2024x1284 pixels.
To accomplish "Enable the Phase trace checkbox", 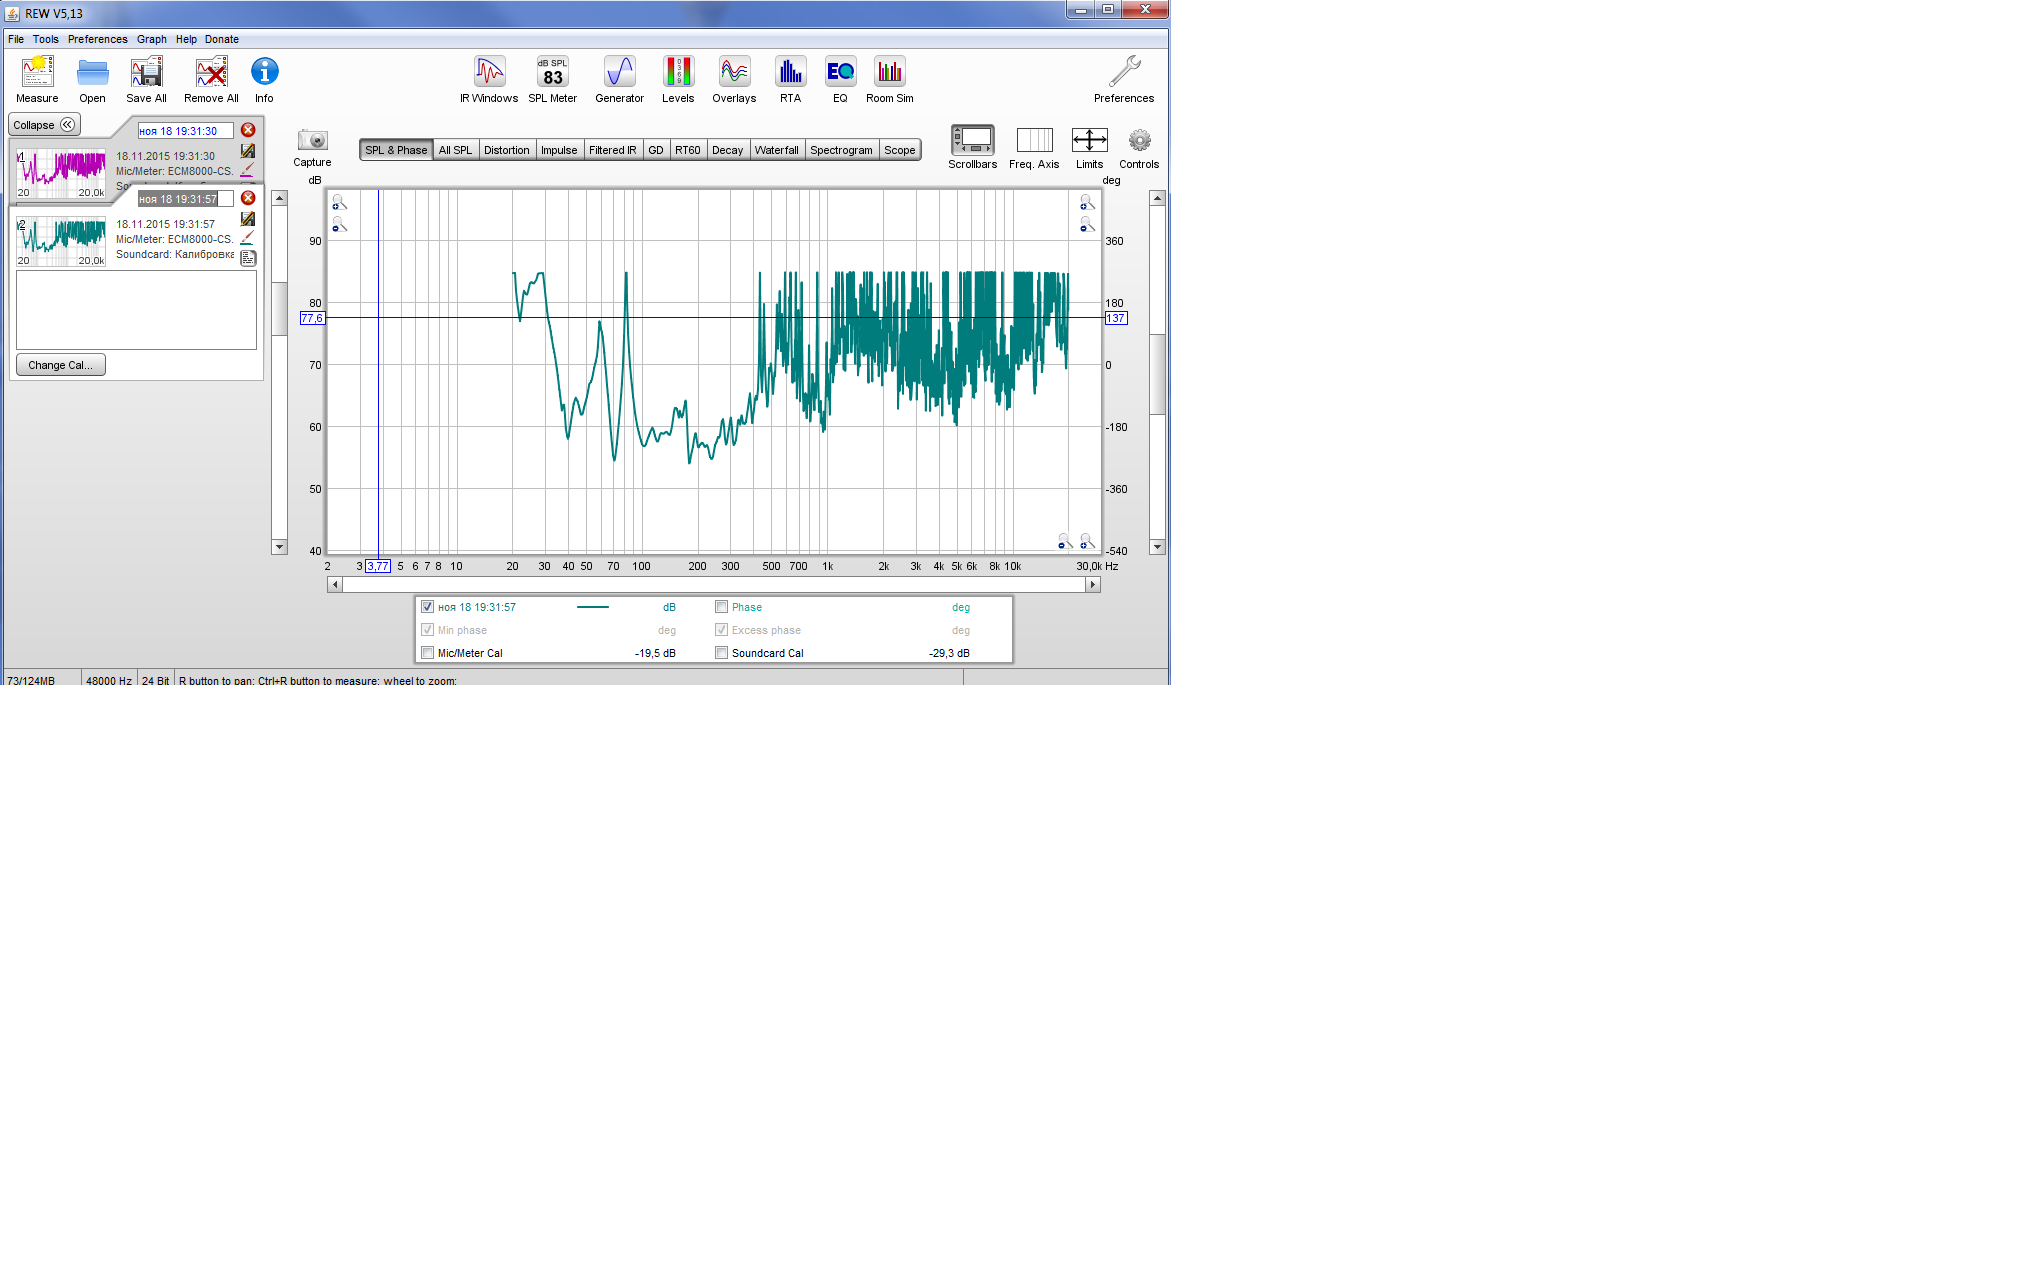I will pyautogui.click(x=721, y=607).
